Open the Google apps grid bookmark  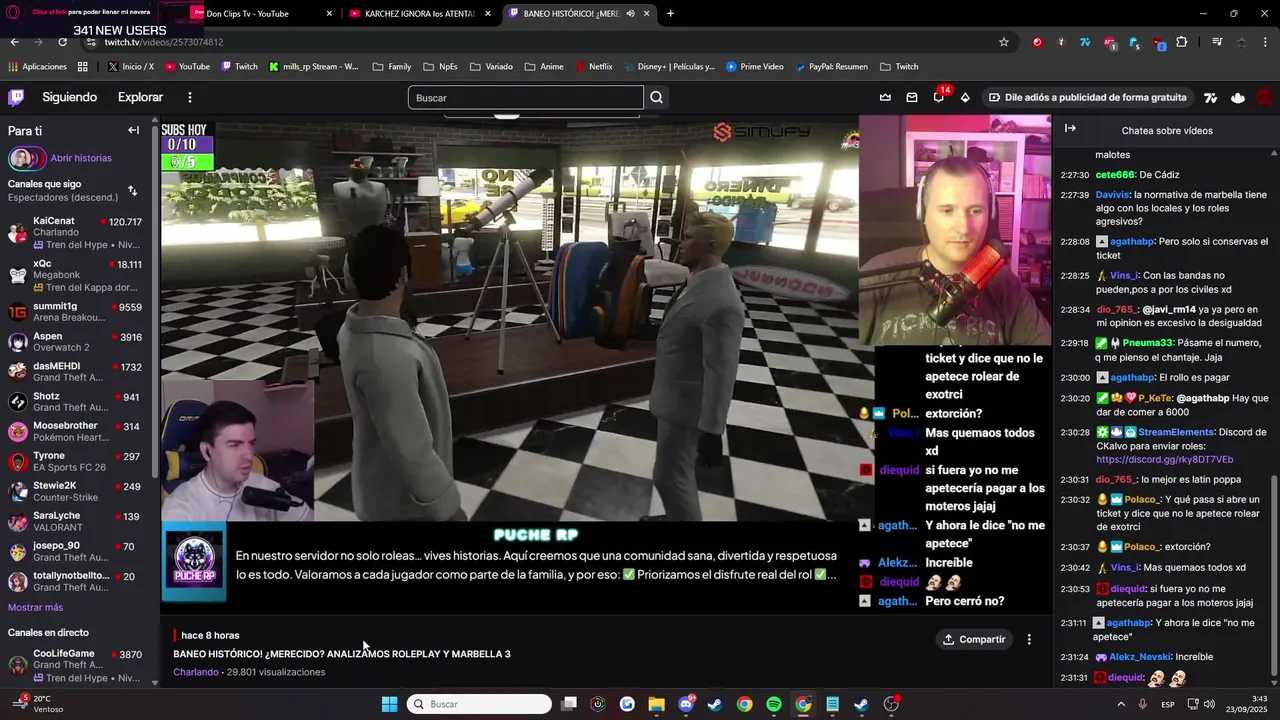(82, 67)
